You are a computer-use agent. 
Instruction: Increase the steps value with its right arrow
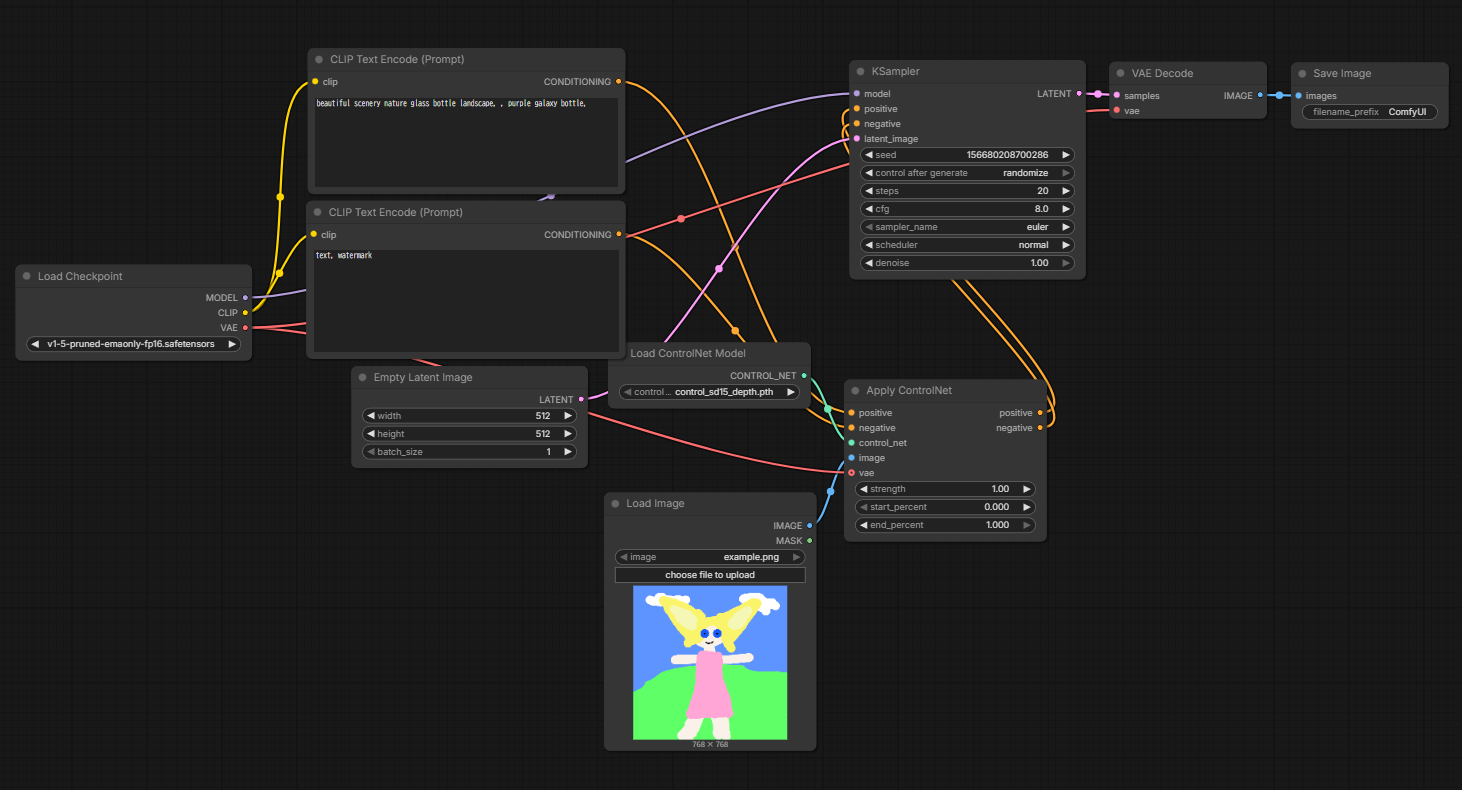tap(1066, 191)
